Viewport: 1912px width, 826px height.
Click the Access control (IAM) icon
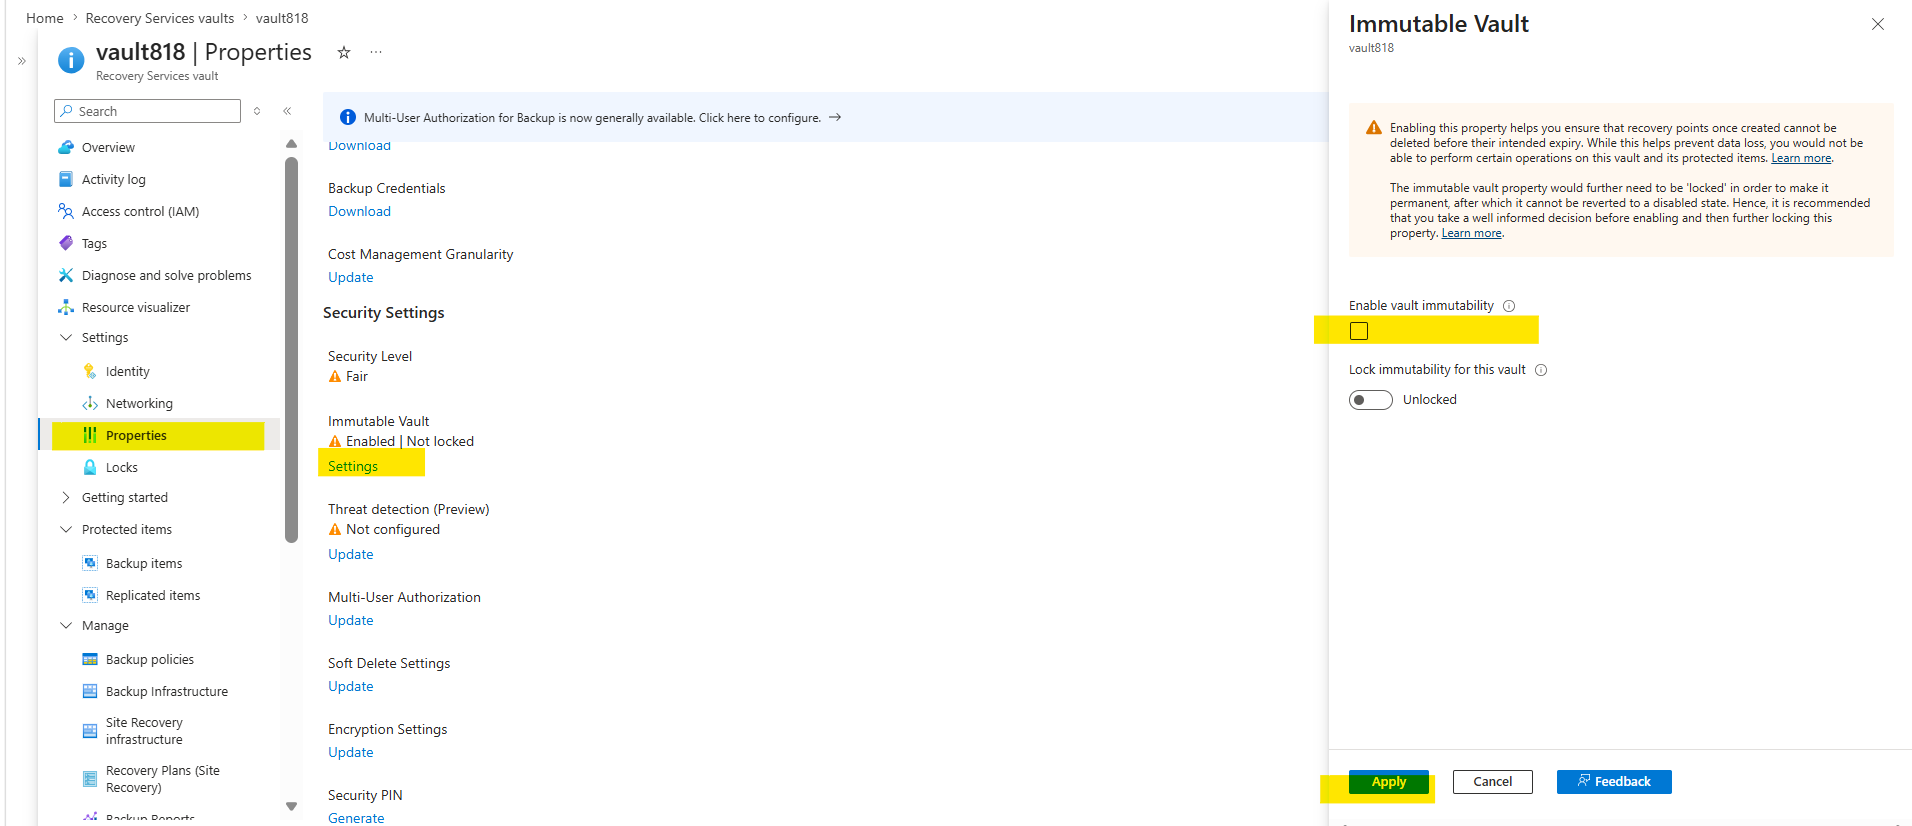(x=66, y=211)
